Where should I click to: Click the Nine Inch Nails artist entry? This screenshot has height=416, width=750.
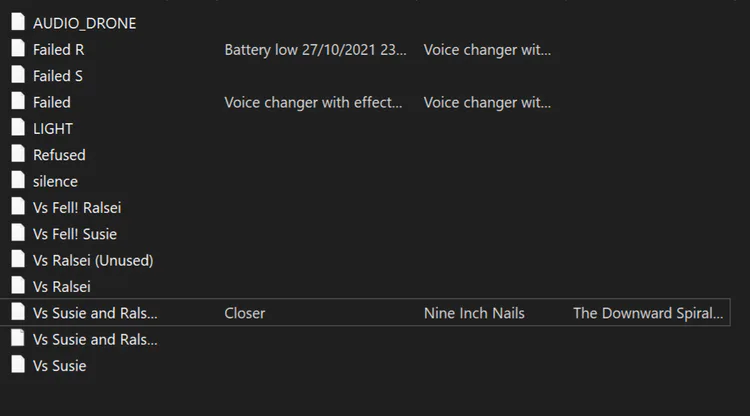[x=474, y=313]
